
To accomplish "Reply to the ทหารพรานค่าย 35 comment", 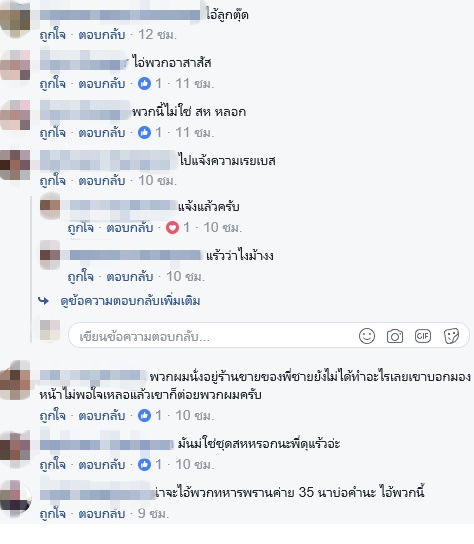I will [x=102, y=513].
